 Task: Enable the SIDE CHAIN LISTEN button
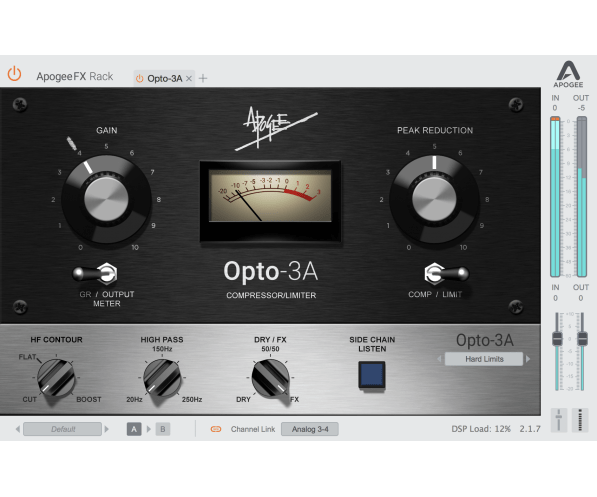coord(372,375)
